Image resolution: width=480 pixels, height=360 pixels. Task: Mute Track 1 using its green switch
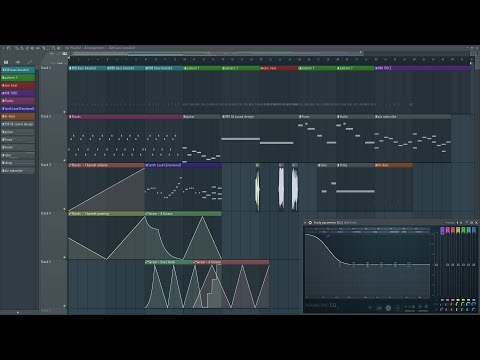coord(65,112)
